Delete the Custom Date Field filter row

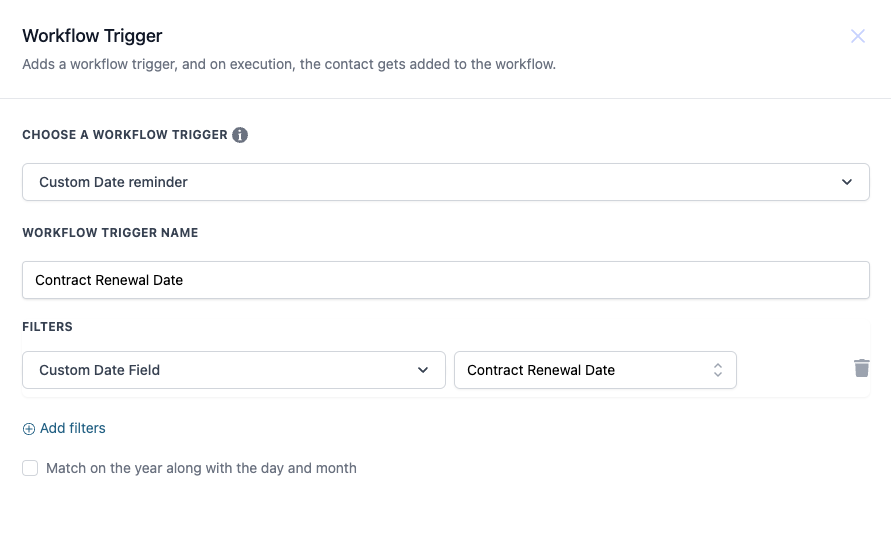click(x=861, y=368)
